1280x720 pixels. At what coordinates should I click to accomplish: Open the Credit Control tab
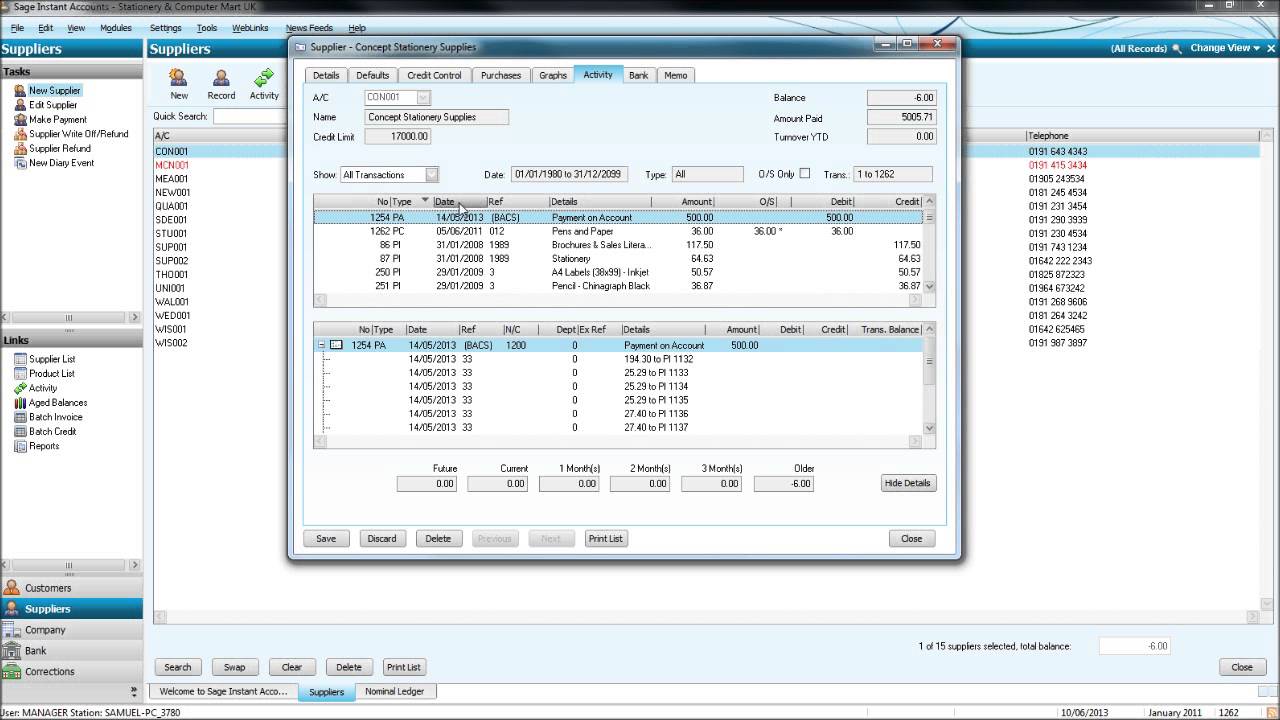434,75
